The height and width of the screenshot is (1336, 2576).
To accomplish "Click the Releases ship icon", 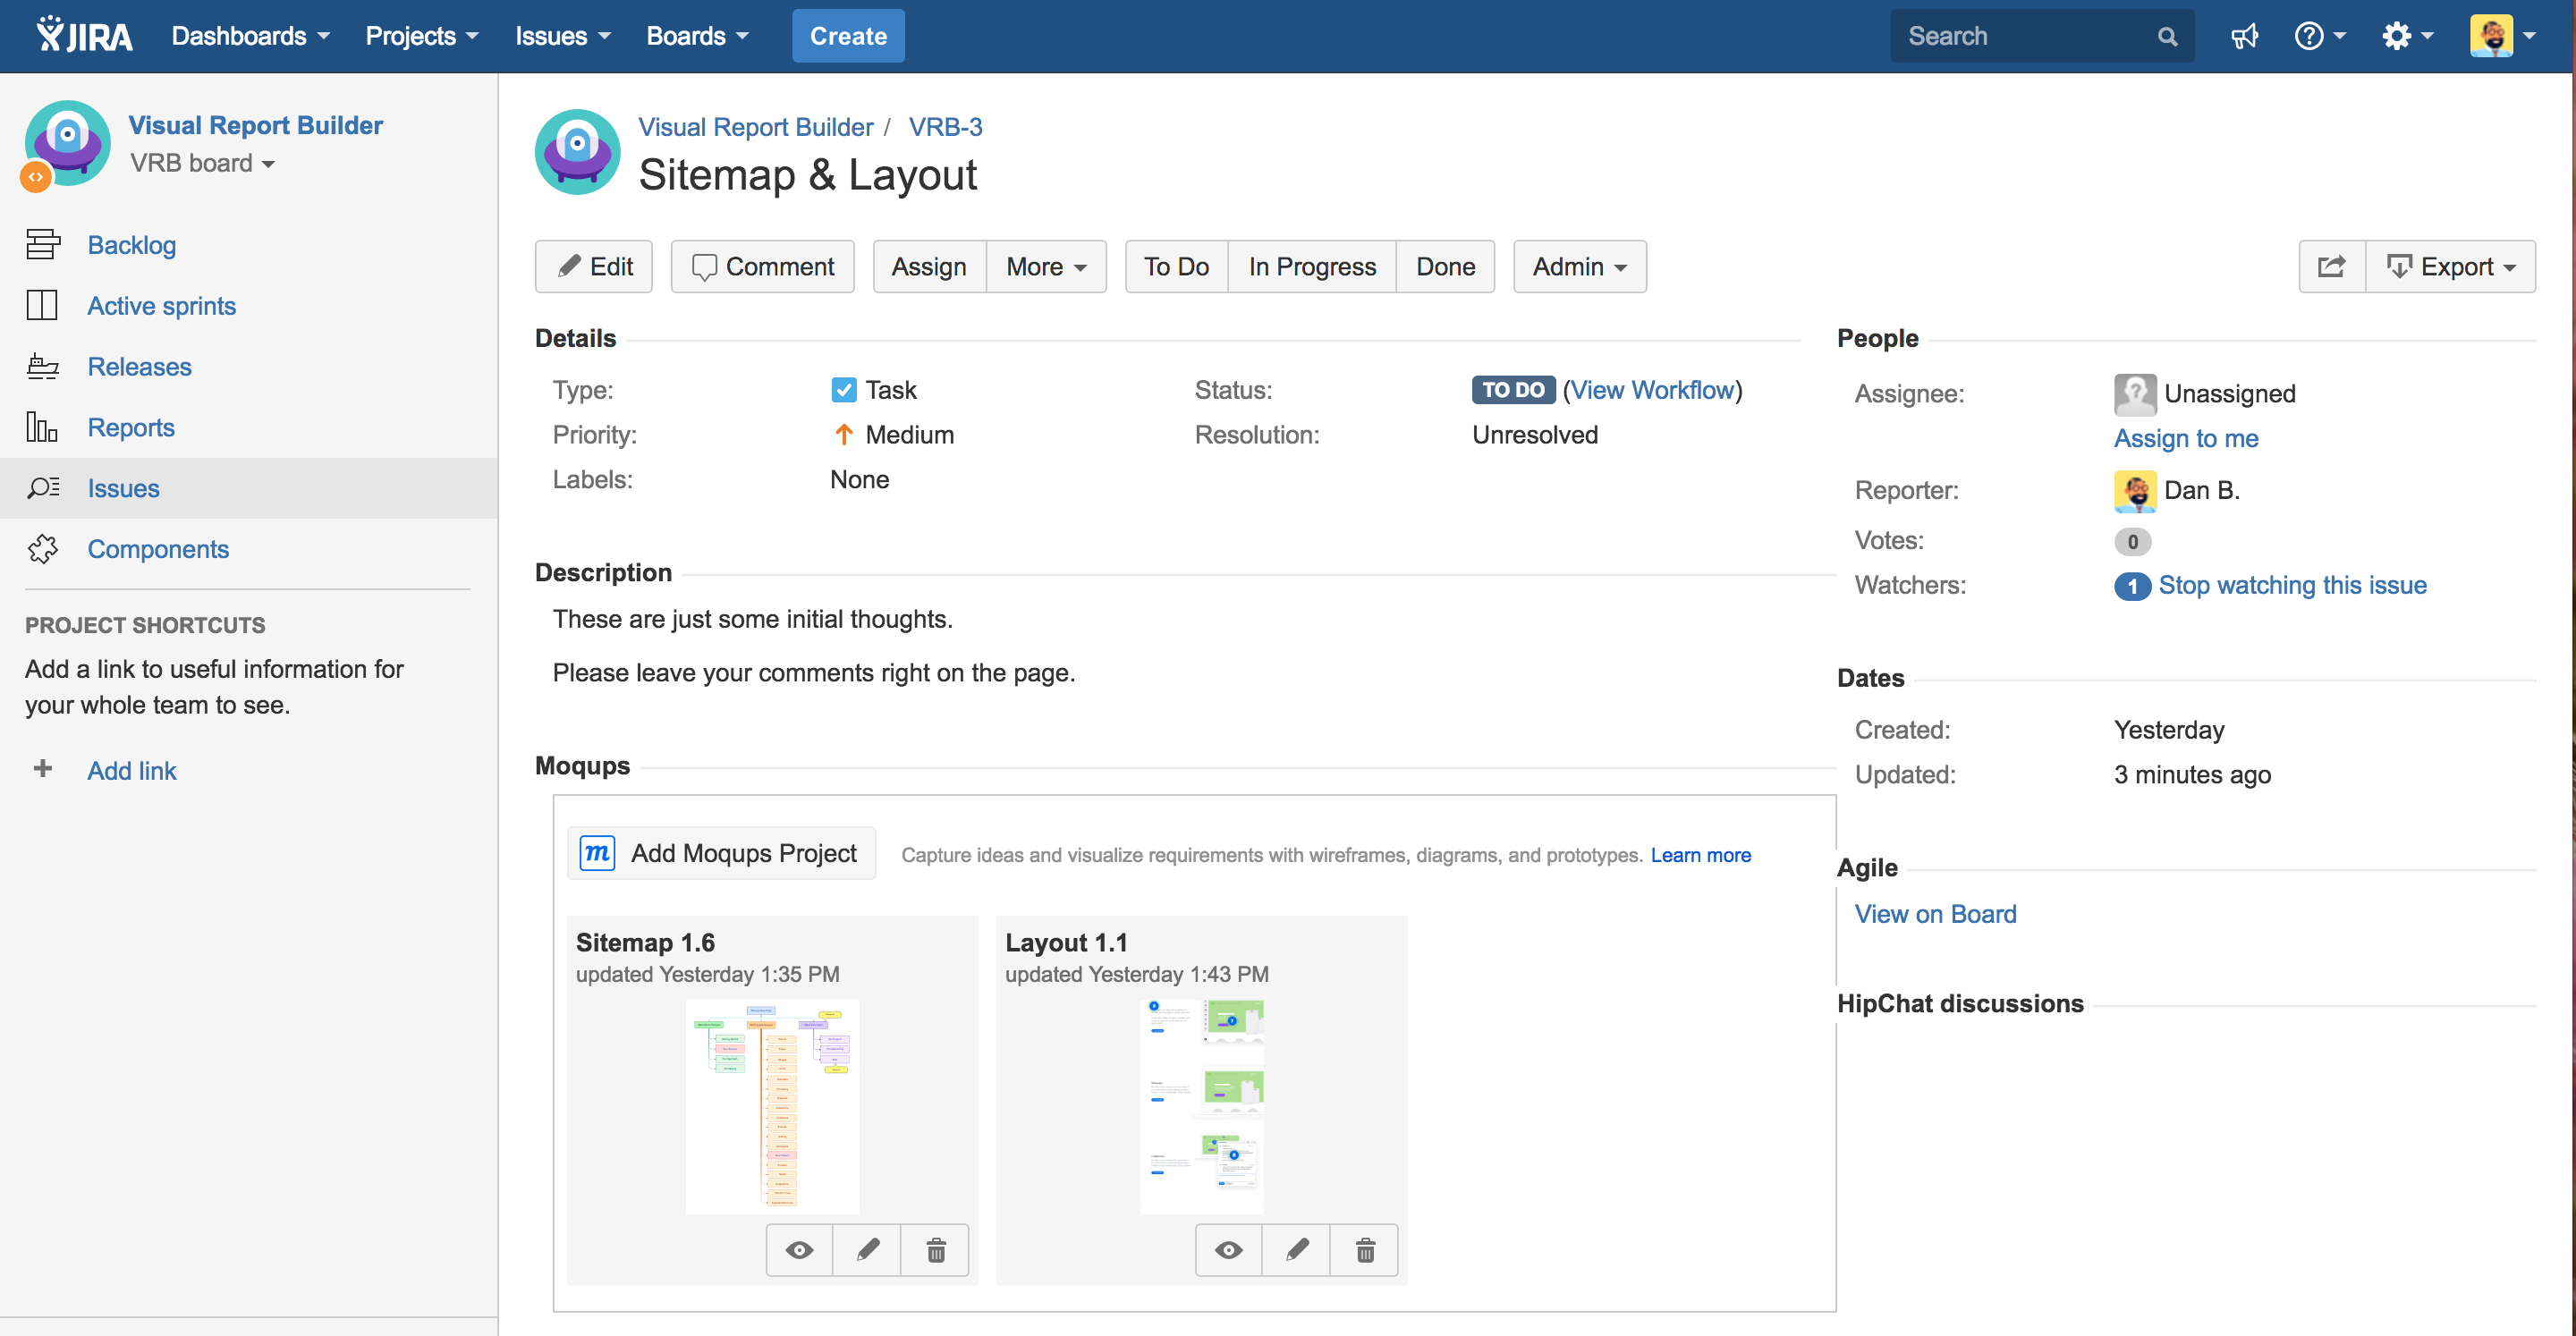I will (42, 366).
